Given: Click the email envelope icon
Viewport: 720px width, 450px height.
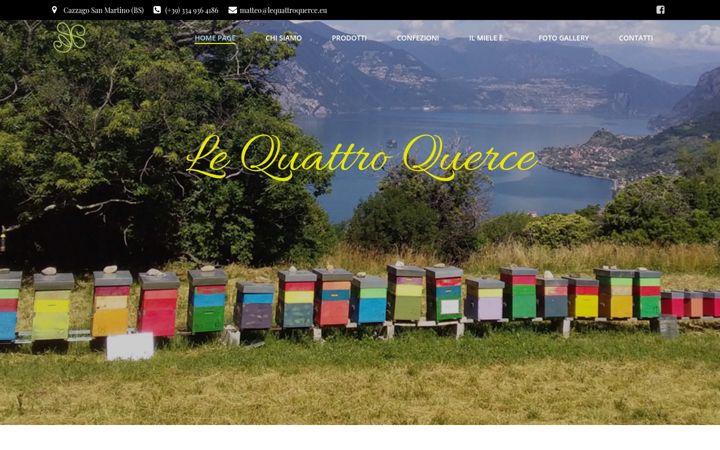Looking at the screenshot, I should coord(233,10).
